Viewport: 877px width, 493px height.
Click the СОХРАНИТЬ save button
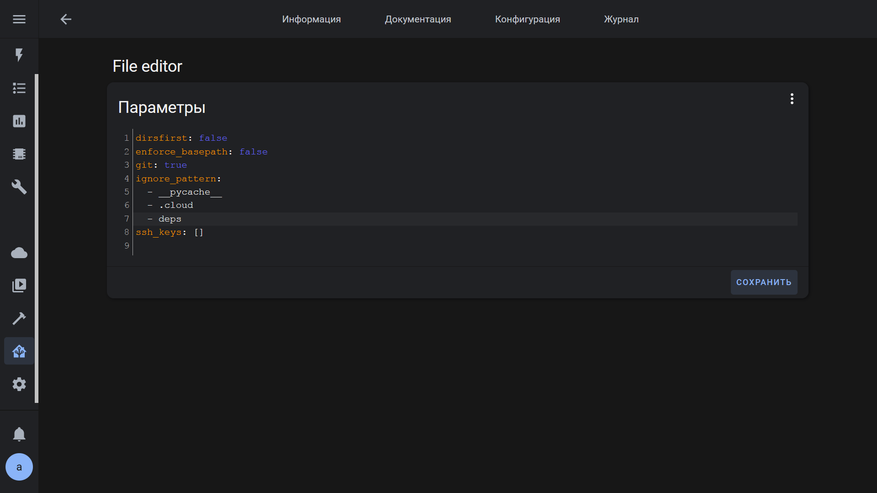click(x=764, y=283)
